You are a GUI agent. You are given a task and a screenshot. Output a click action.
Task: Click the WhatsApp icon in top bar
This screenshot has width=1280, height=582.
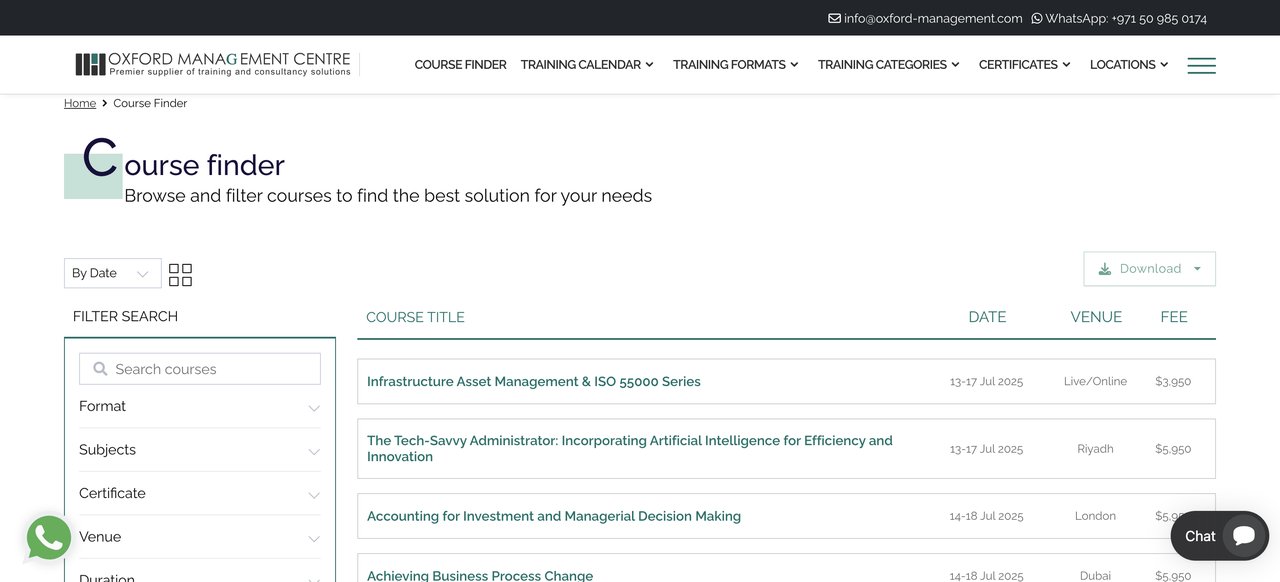1037,18
